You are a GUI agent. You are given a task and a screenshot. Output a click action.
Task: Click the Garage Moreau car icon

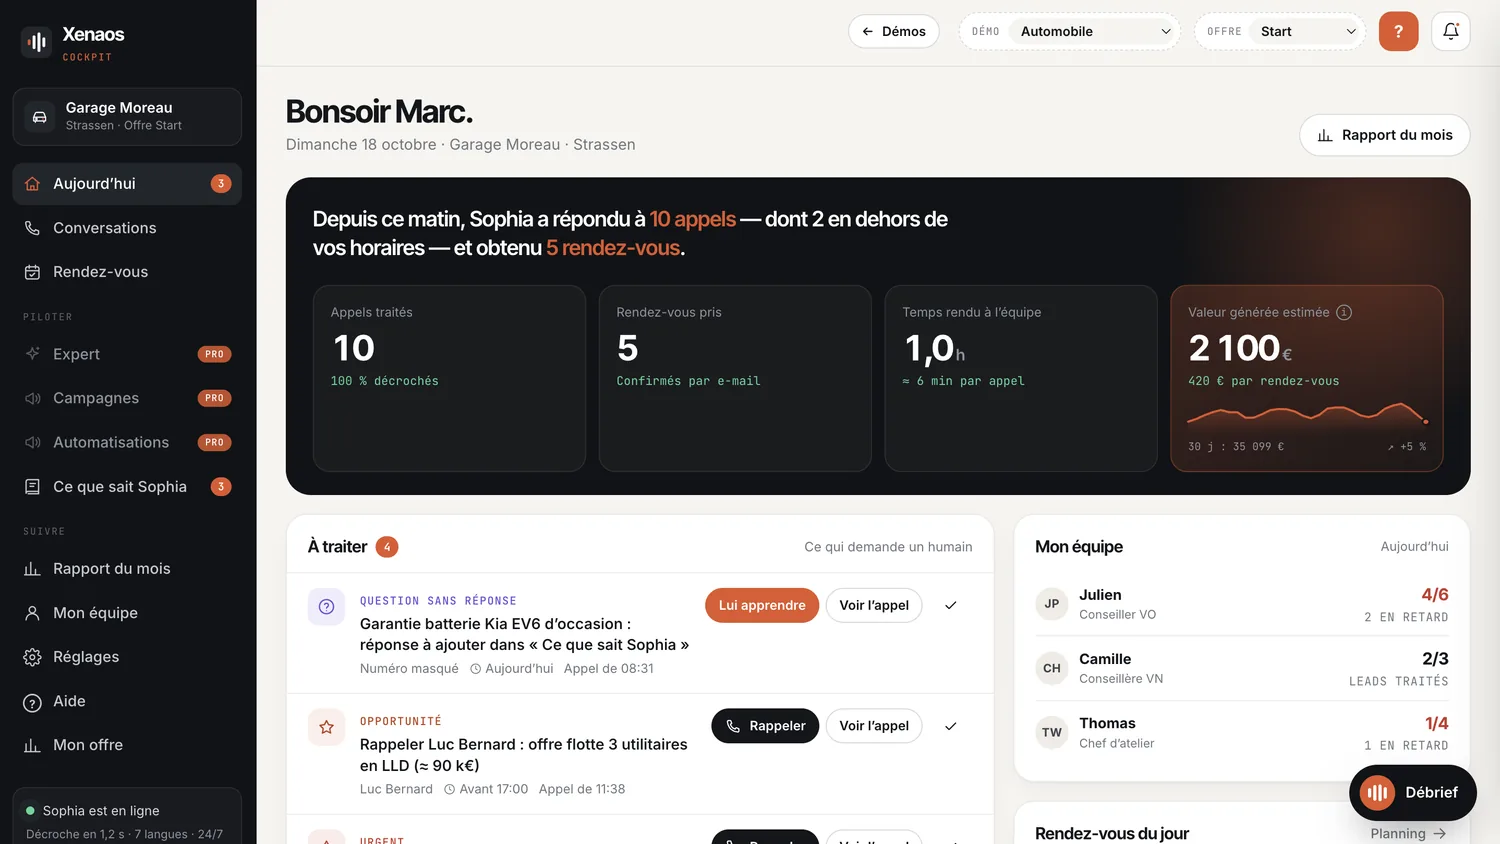[x=40, y=117]
